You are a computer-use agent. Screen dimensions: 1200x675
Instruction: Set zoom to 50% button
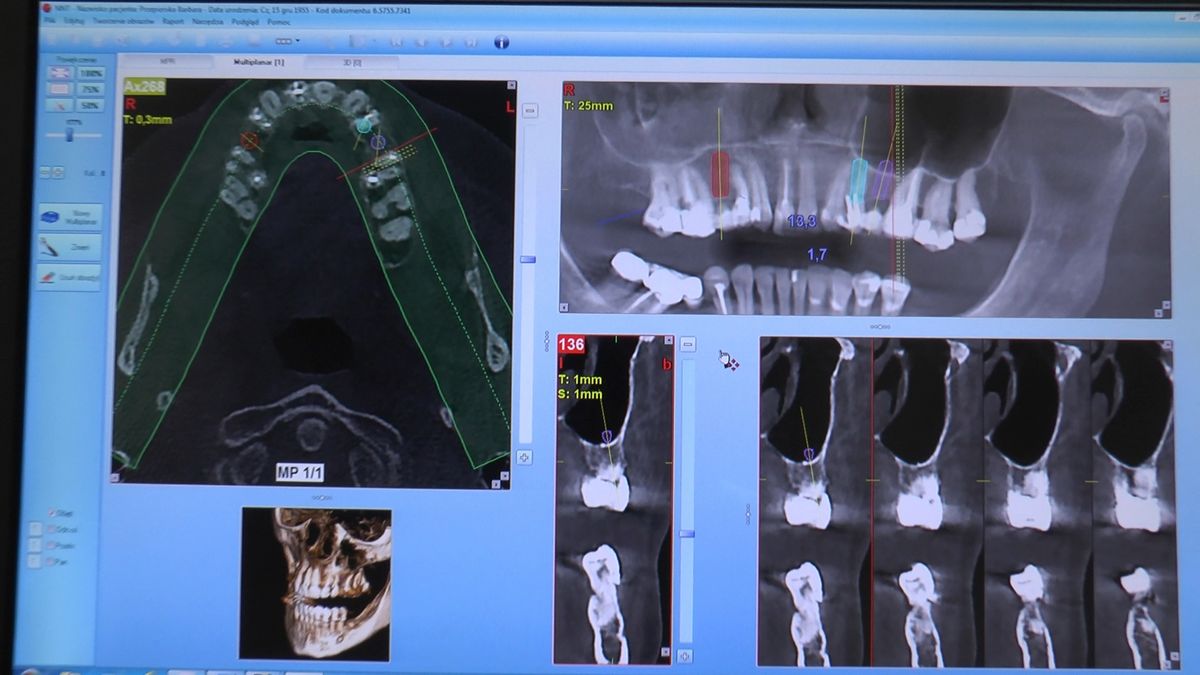pyautogui.click(x=91, y=104)
